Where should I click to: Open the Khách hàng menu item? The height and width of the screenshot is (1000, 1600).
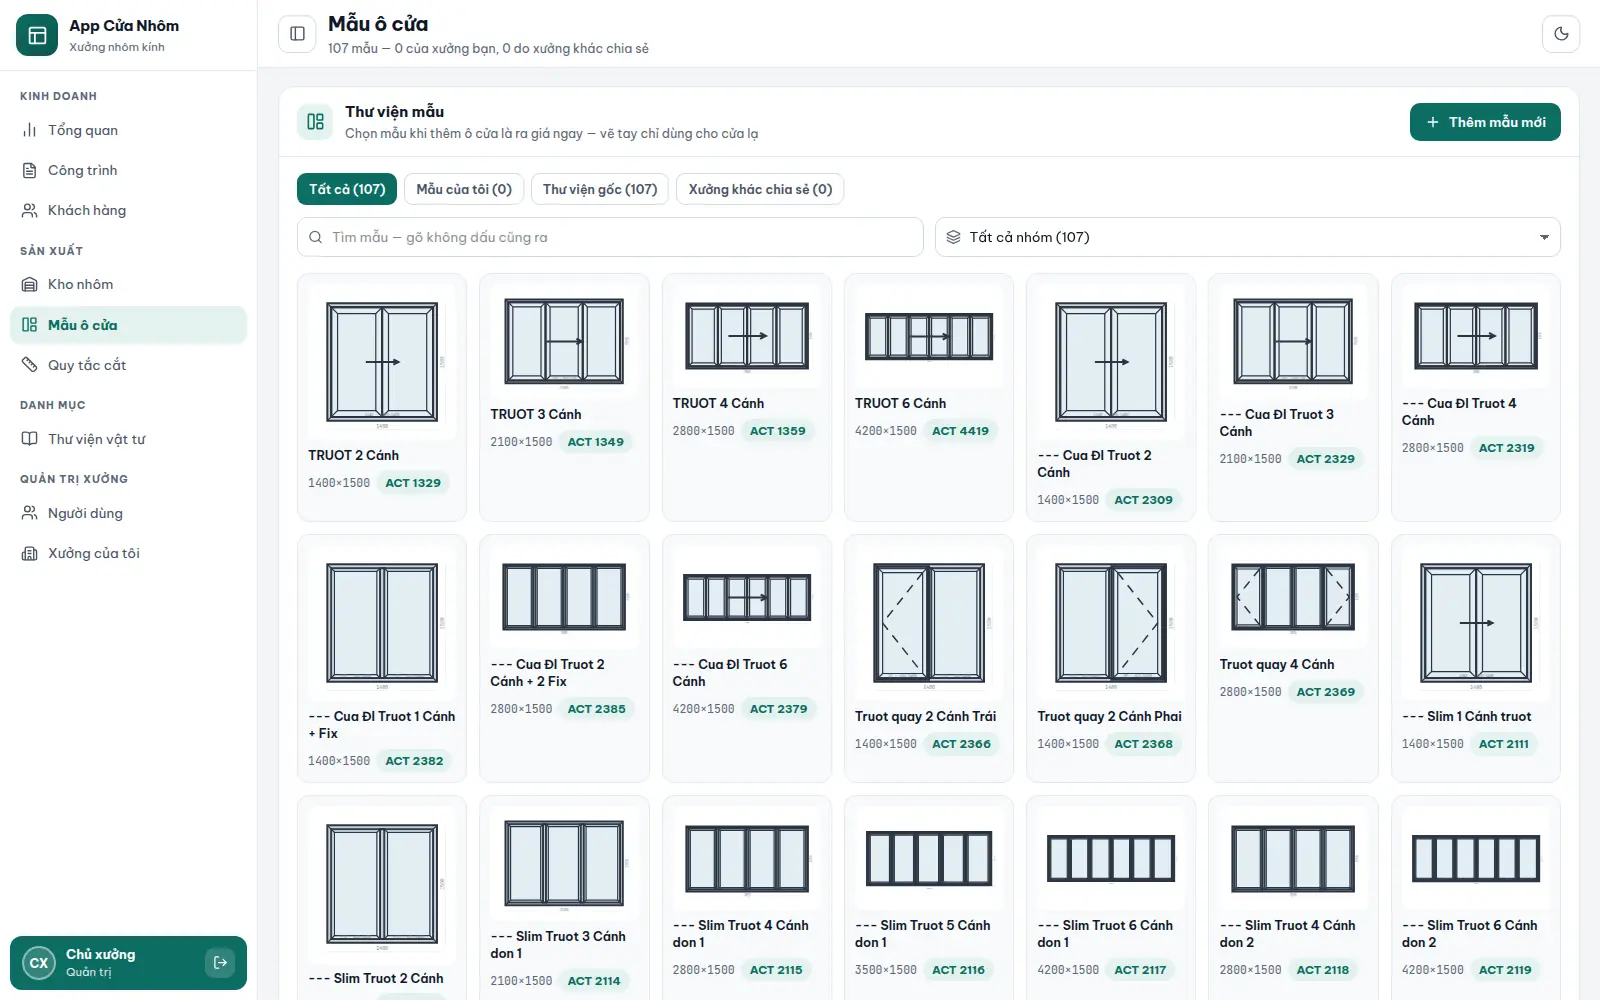128,210
